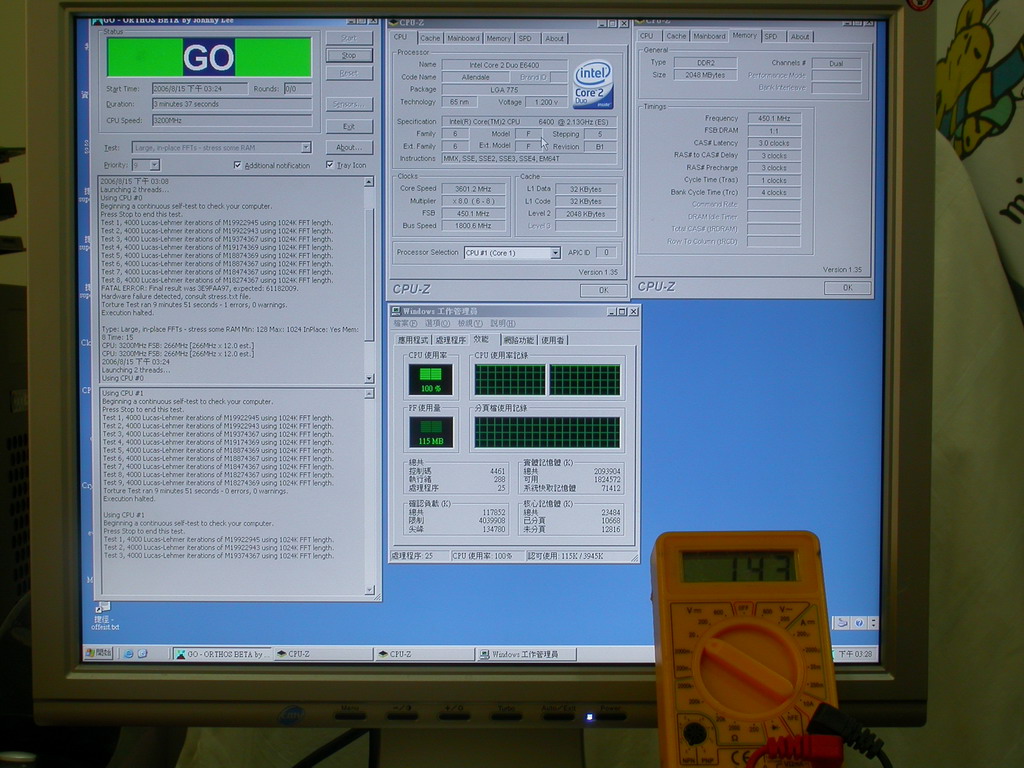
Task: Switch to CPU tab in right CPU-Z
Action: (x=647, y=37)
